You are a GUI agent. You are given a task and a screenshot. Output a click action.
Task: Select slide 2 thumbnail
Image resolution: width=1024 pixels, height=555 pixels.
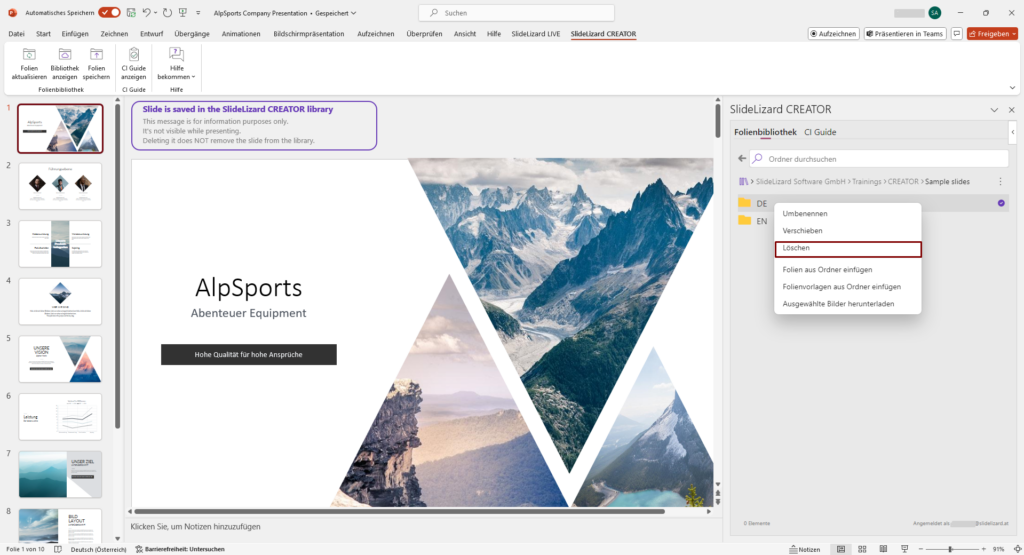(x=60, y=186)
